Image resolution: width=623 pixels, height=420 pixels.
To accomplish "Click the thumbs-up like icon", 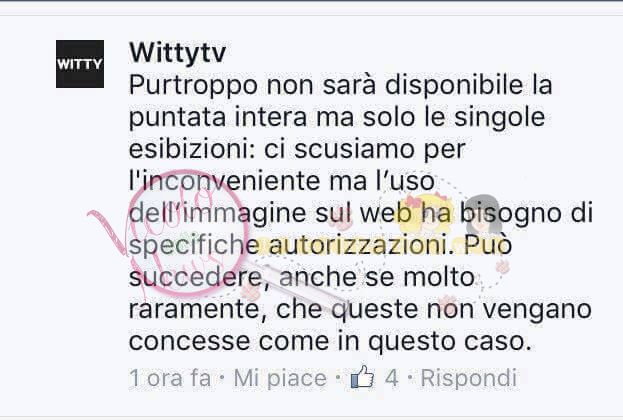I will pos(362,376).
